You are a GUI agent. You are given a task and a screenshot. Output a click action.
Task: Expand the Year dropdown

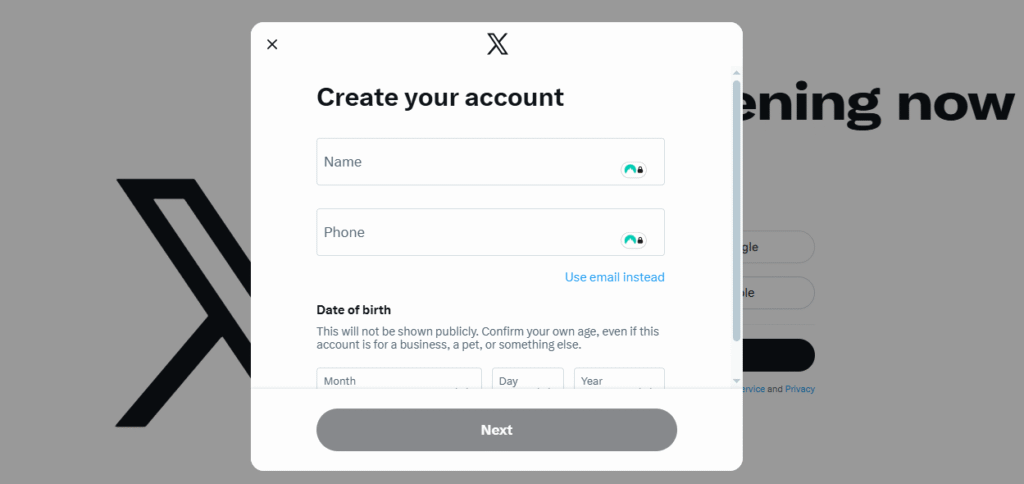pyautogui.click(x=619, y=379)
